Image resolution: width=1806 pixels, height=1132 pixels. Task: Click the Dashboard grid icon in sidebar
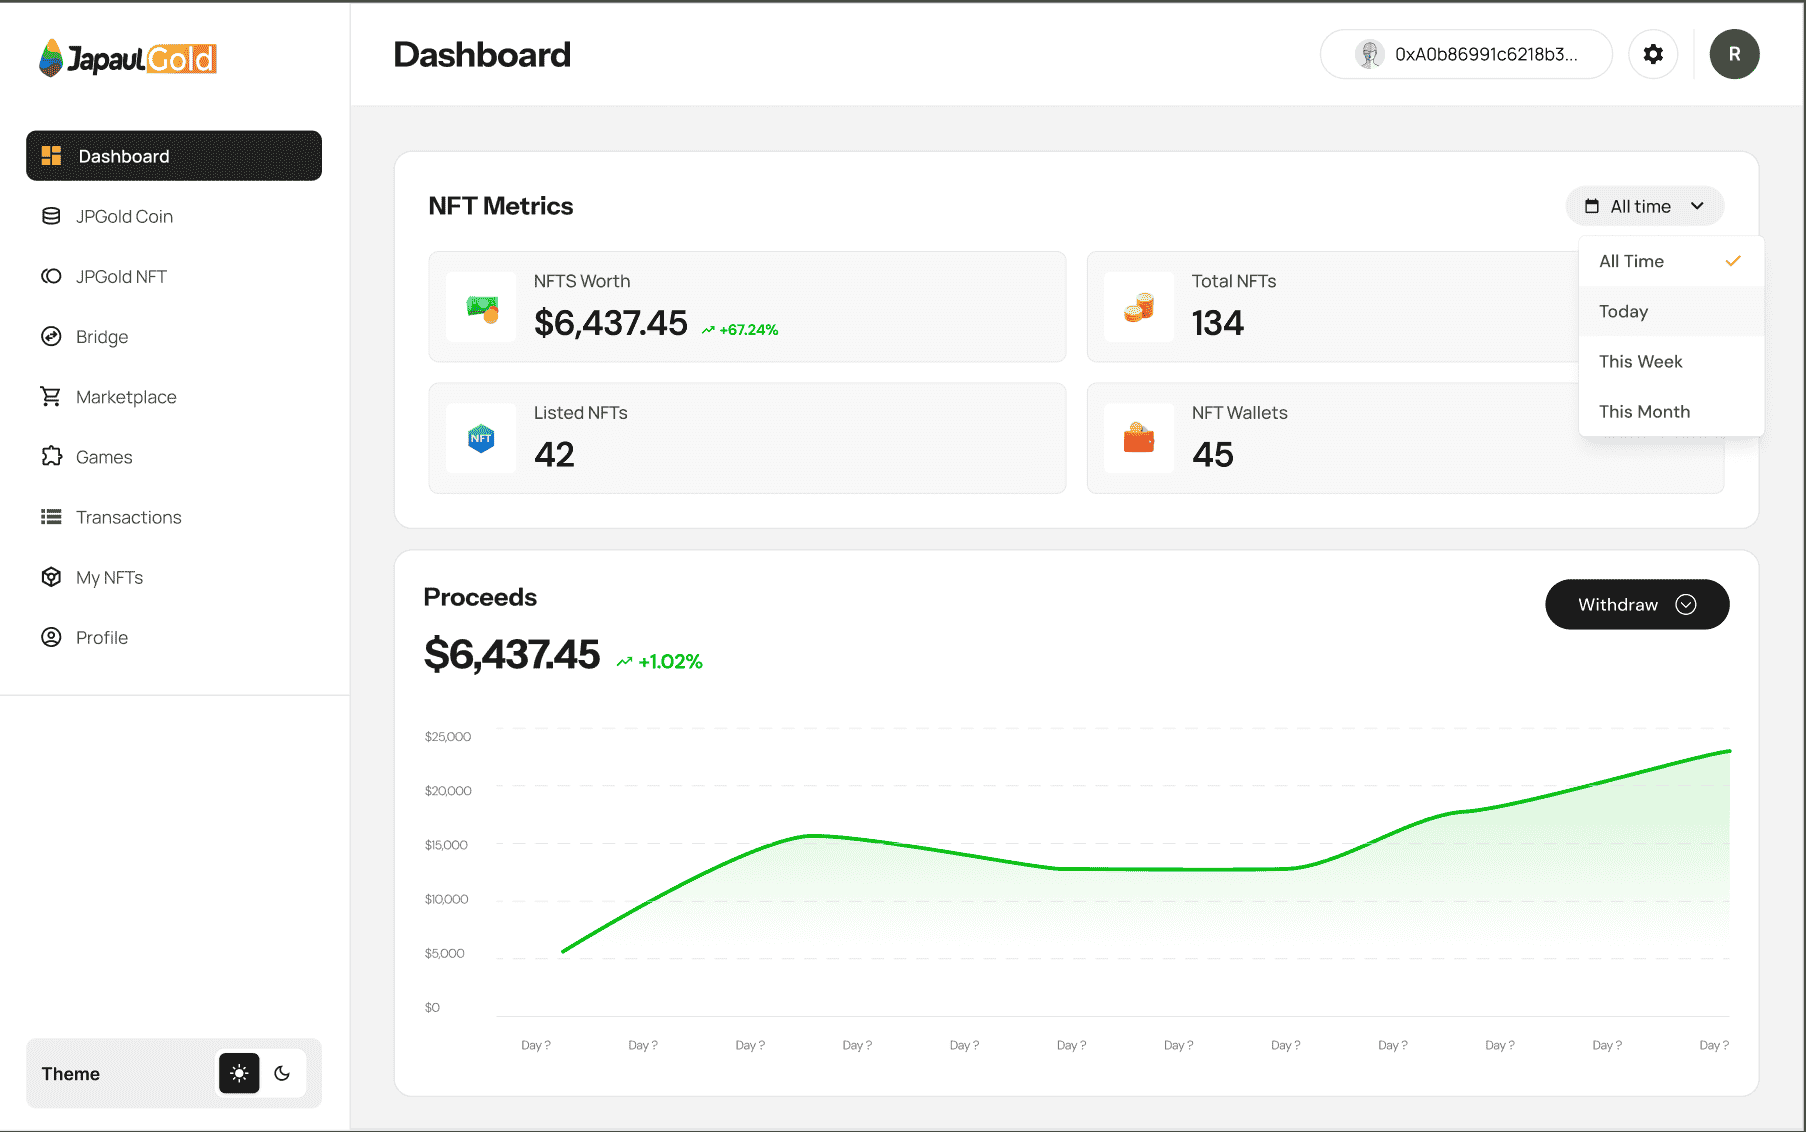(51, 156)
